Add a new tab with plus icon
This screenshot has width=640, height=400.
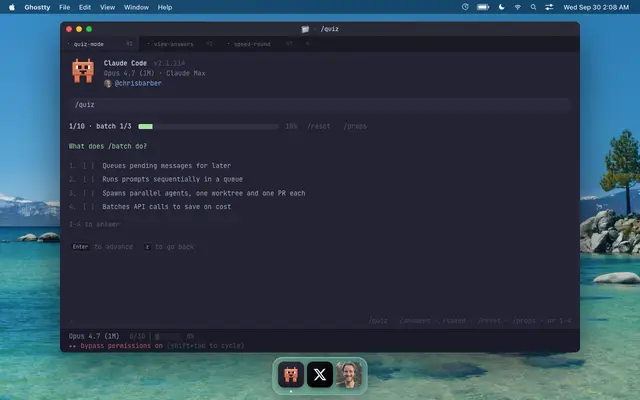(x=308, y=44)
